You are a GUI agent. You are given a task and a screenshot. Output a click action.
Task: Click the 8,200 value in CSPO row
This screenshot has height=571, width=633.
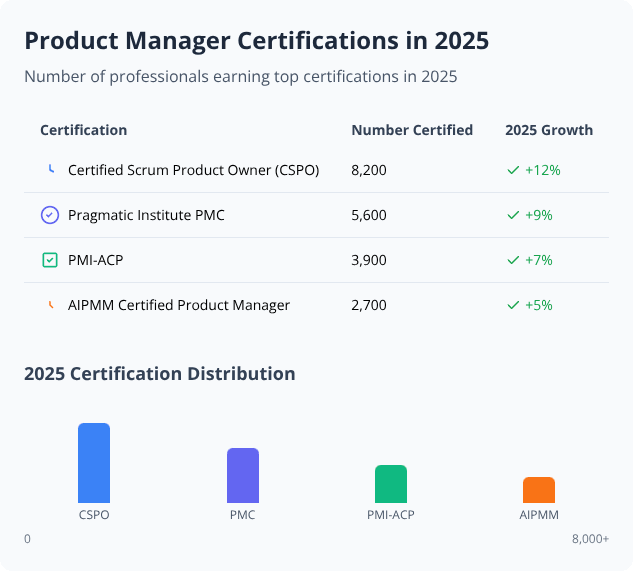point(369,170)
